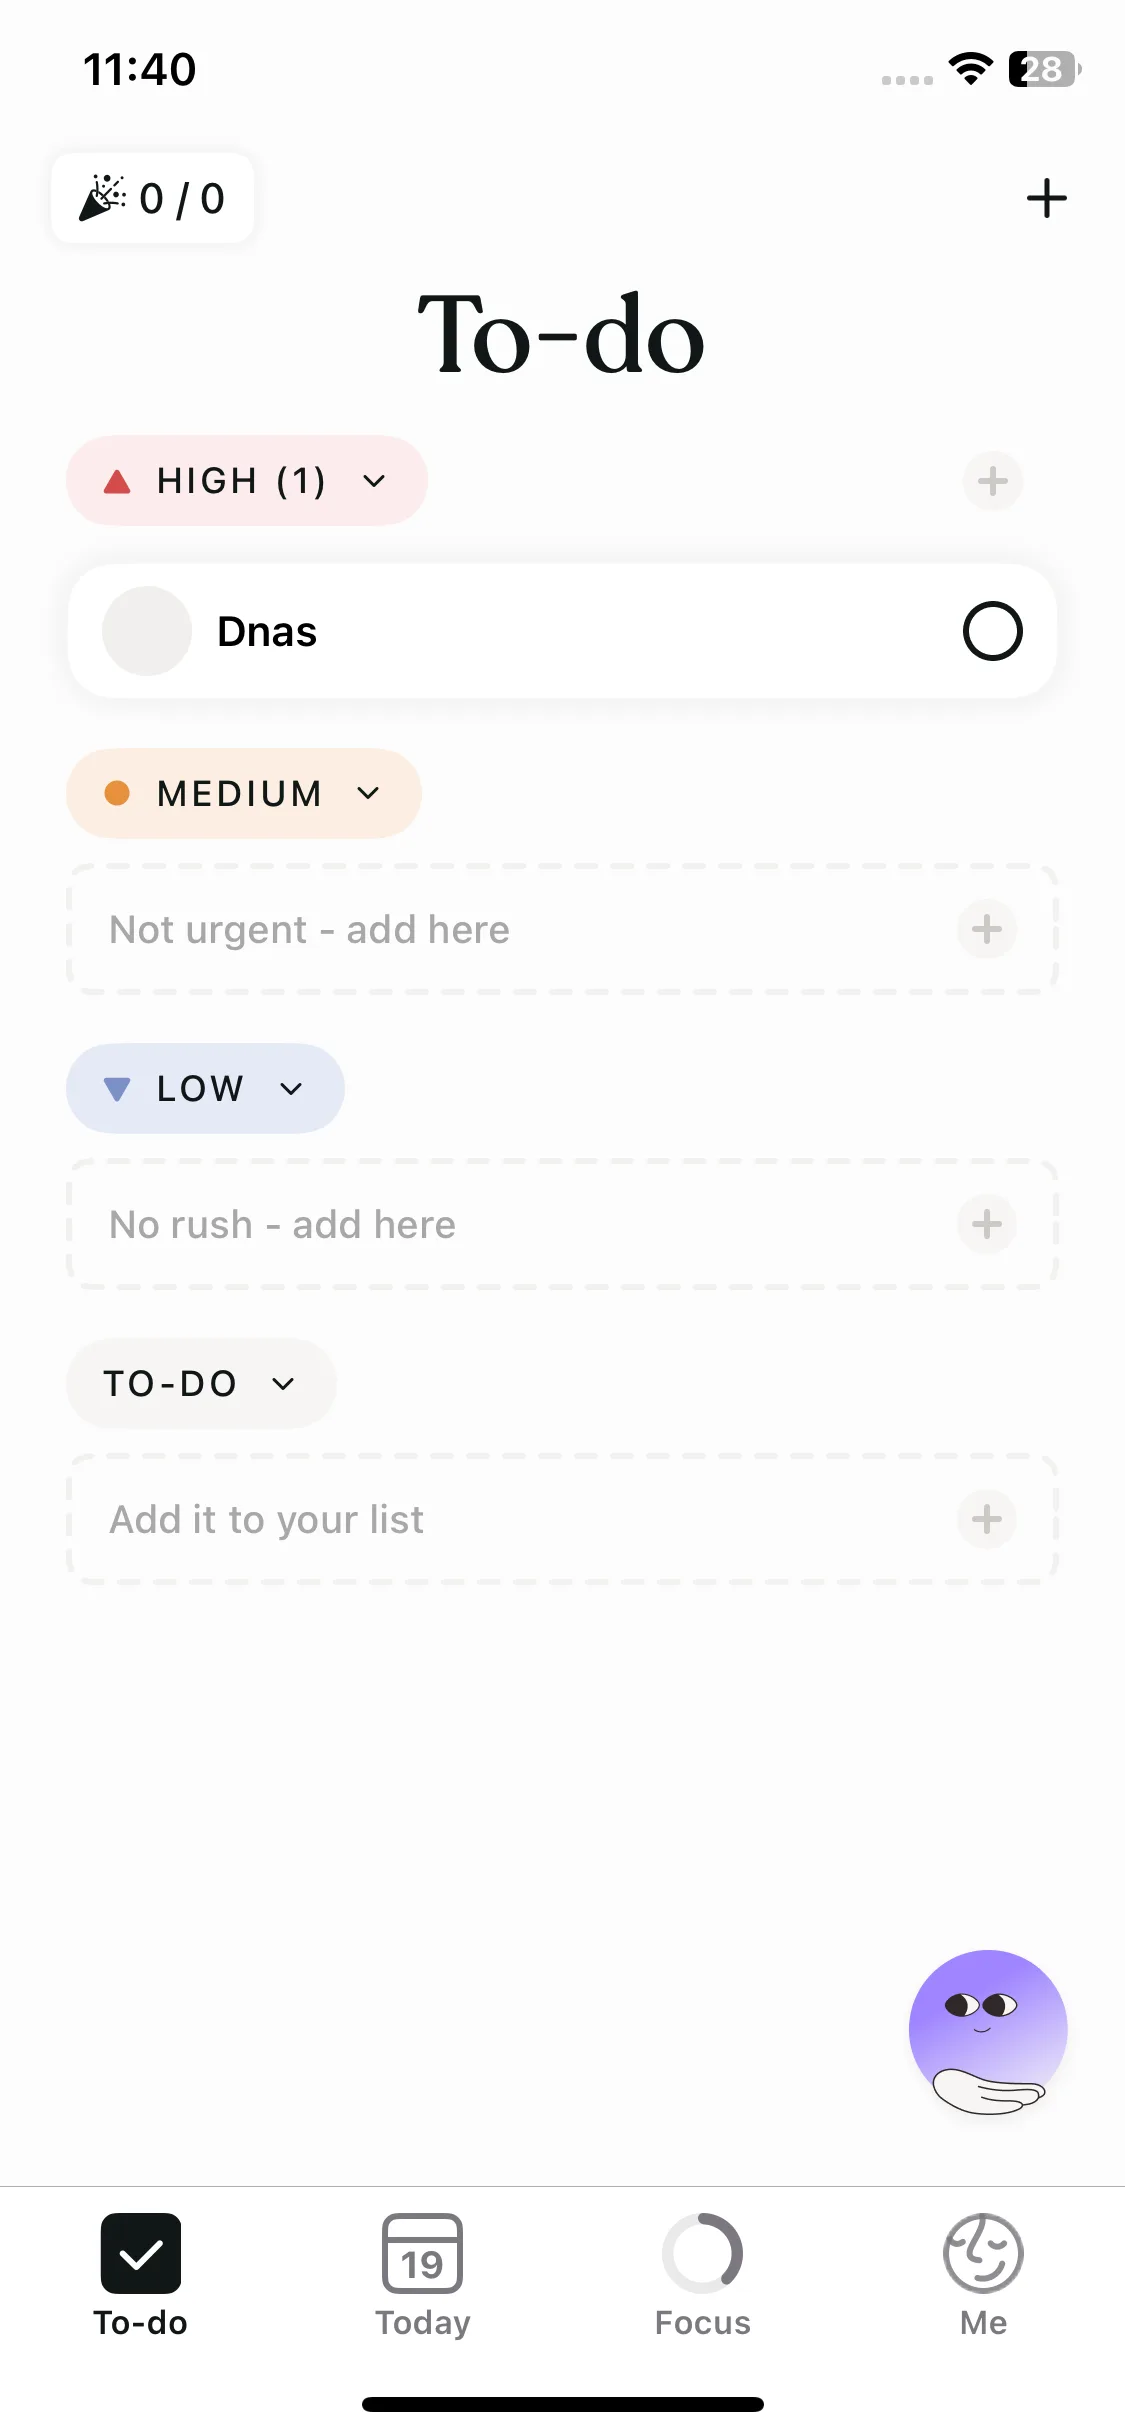
Task: Open the party popper progress counter
Action: click(152, 198)
